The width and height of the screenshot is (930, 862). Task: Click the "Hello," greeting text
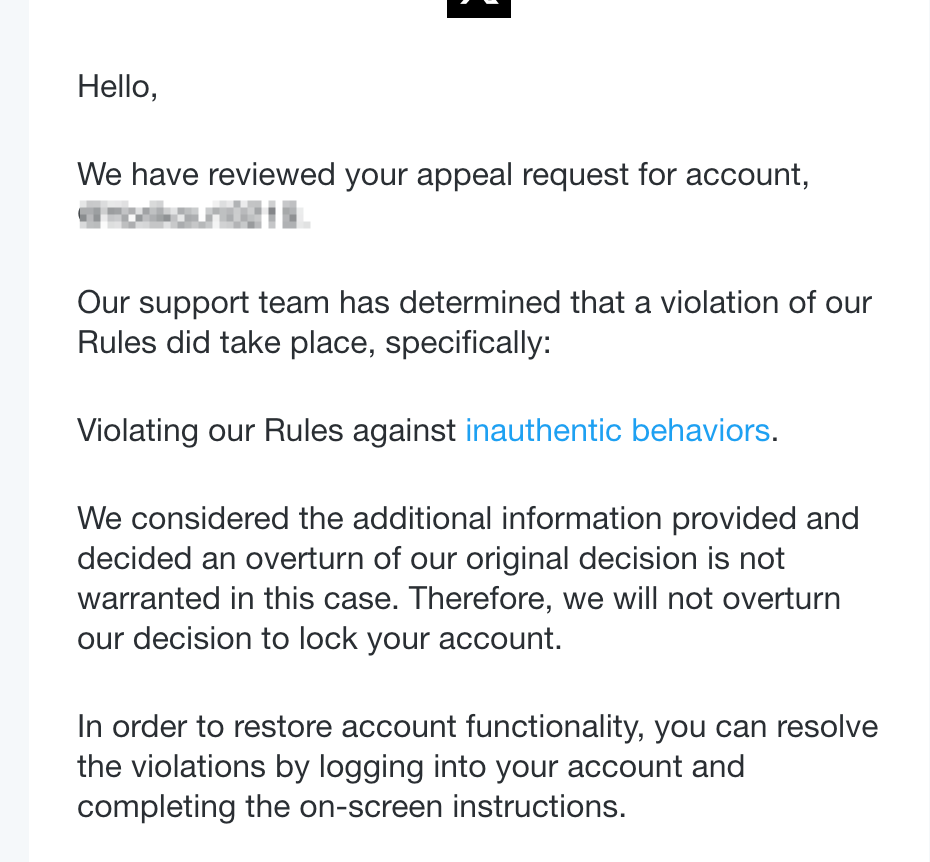tap(117, 87)
